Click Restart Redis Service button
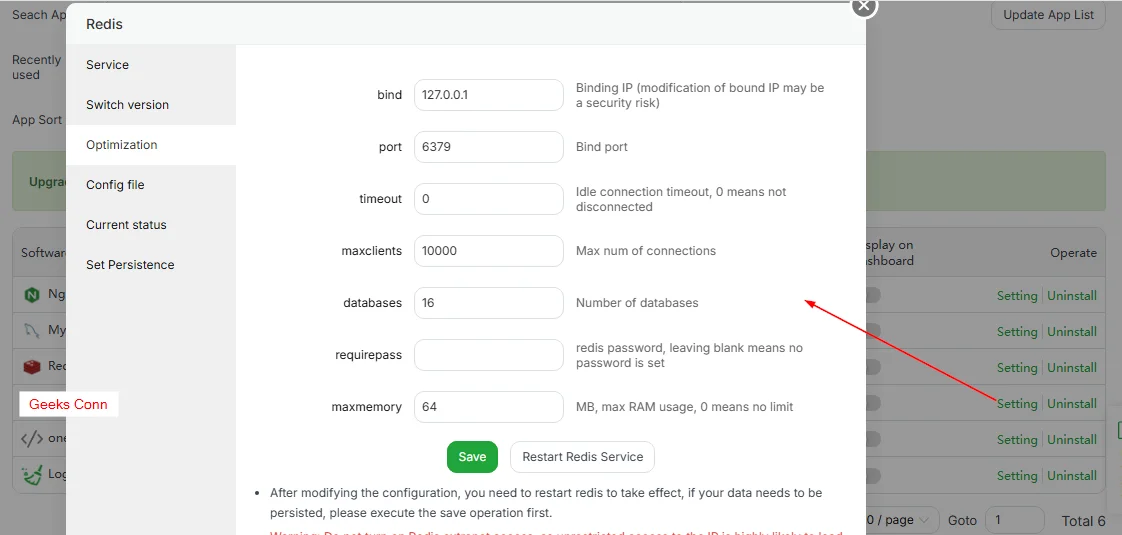Screen dimensions: 1122x535 [x=582, y=457]
